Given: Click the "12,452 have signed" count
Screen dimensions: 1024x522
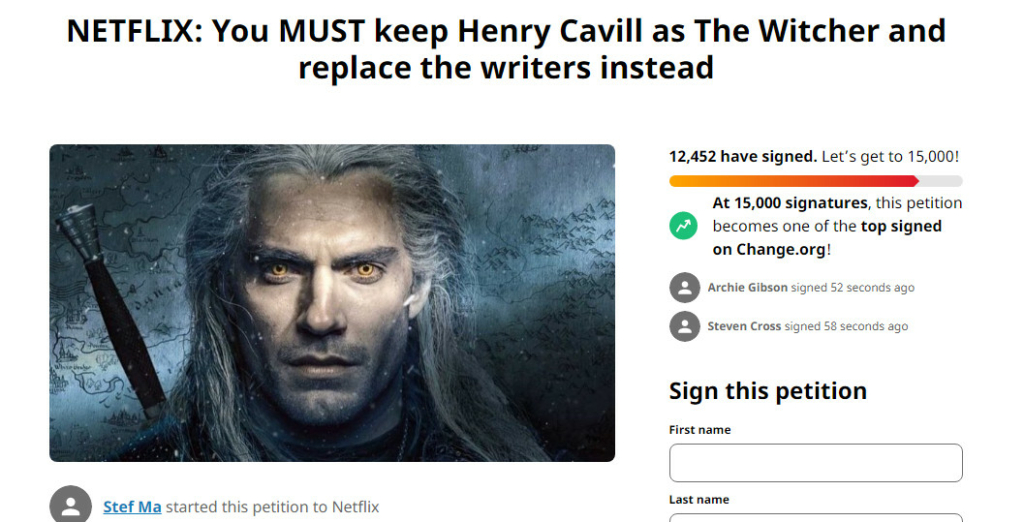Looking at the screenshot, I should point(742,157).
